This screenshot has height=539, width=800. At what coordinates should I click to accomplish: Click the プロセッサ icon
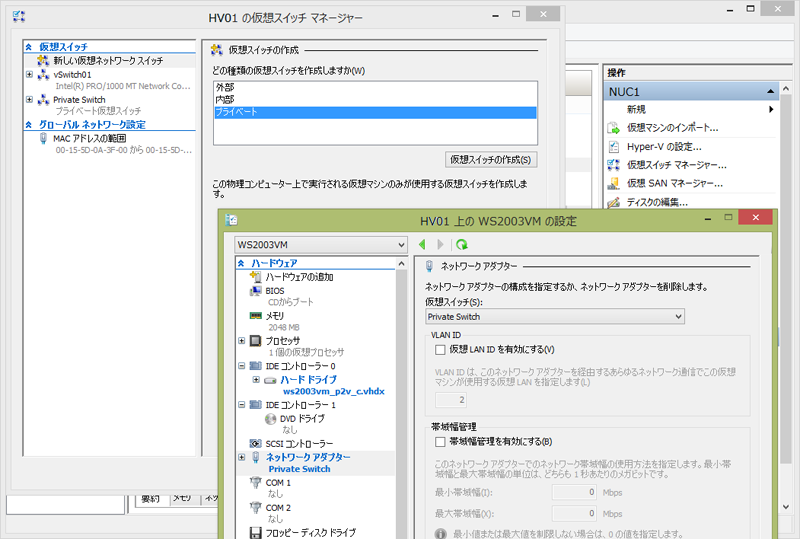[x=256, y=340]
